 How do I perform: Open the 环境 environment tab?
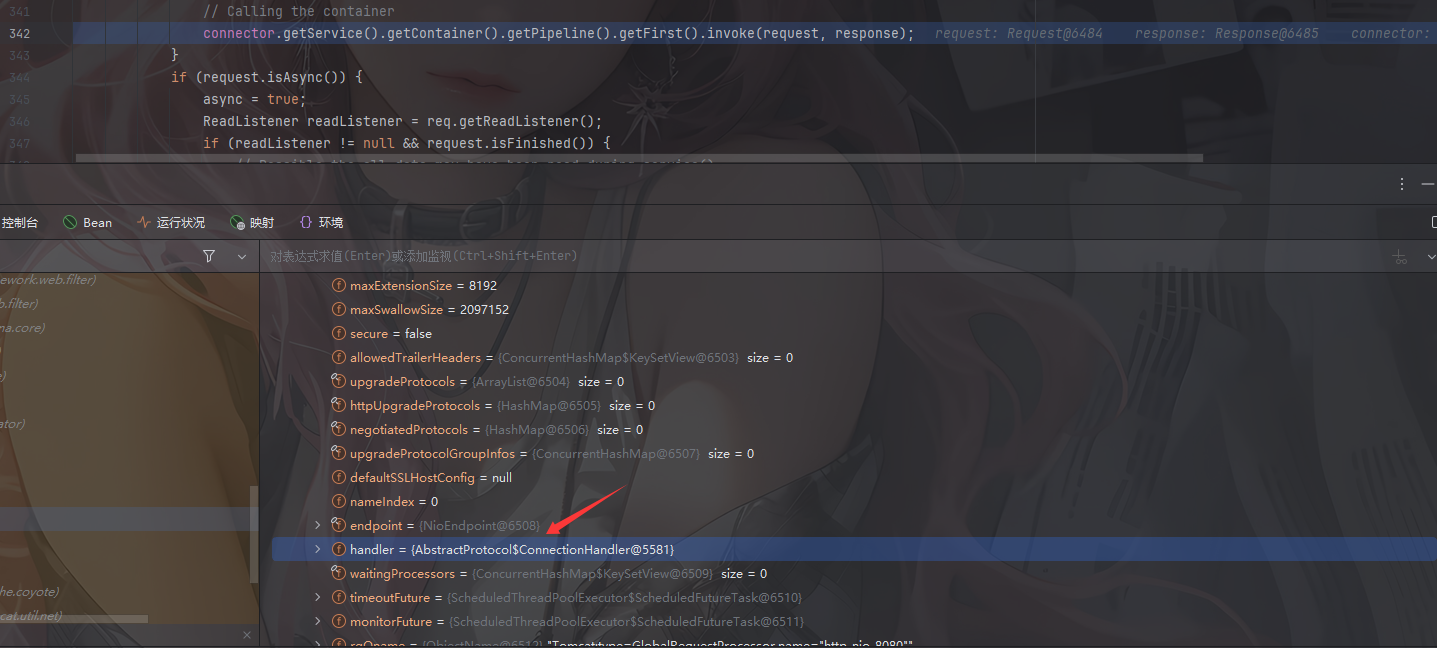[x=321, y=222]
